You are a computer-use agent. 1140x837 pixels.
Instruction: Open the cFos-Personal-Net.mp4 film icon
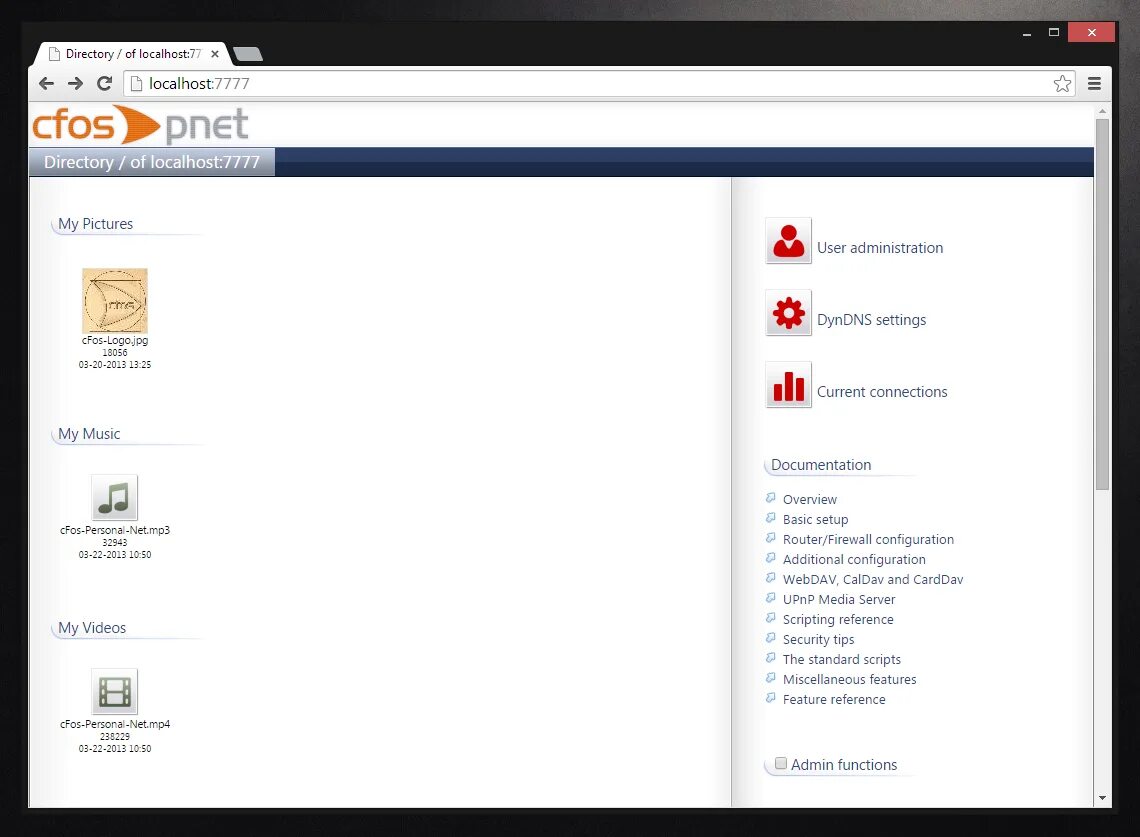click(x=114, y=692)
